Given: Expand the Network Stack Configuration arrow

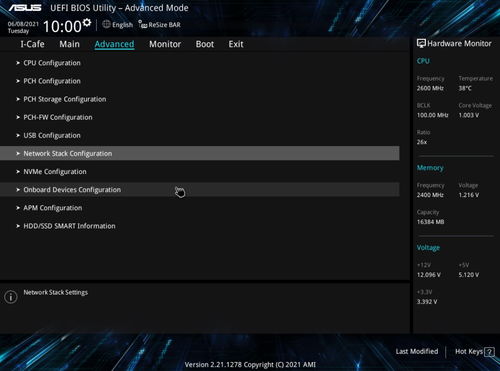Looking at the screenshot, I should [x=18, y=153].
